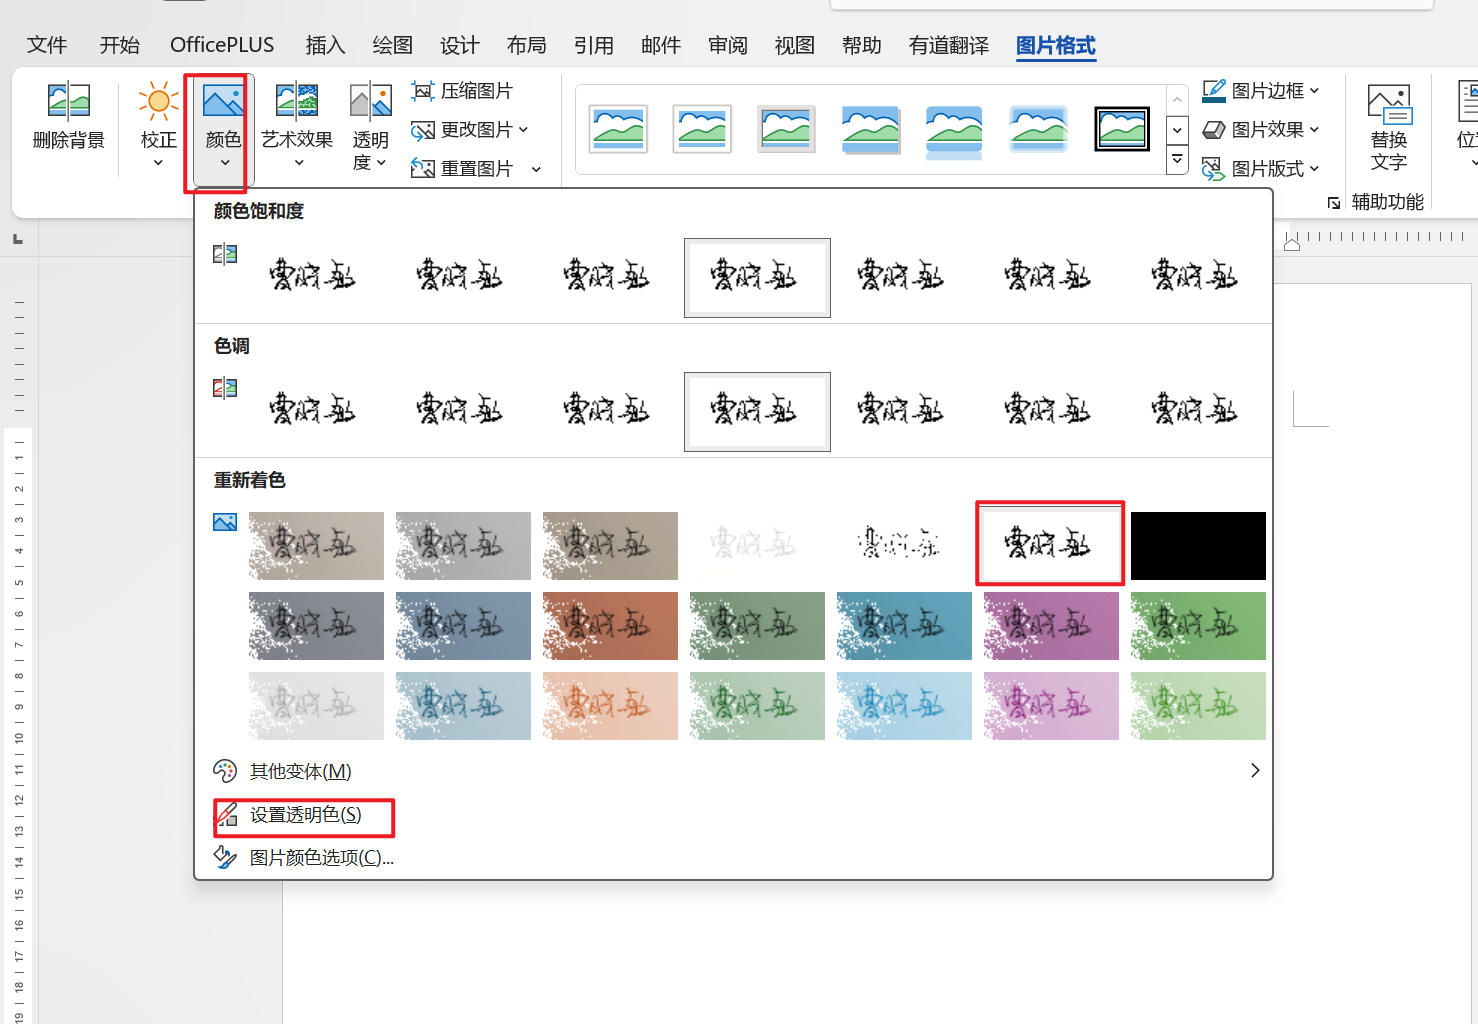Choose first color tone thumbnail in 色调 row

(312, 411)
